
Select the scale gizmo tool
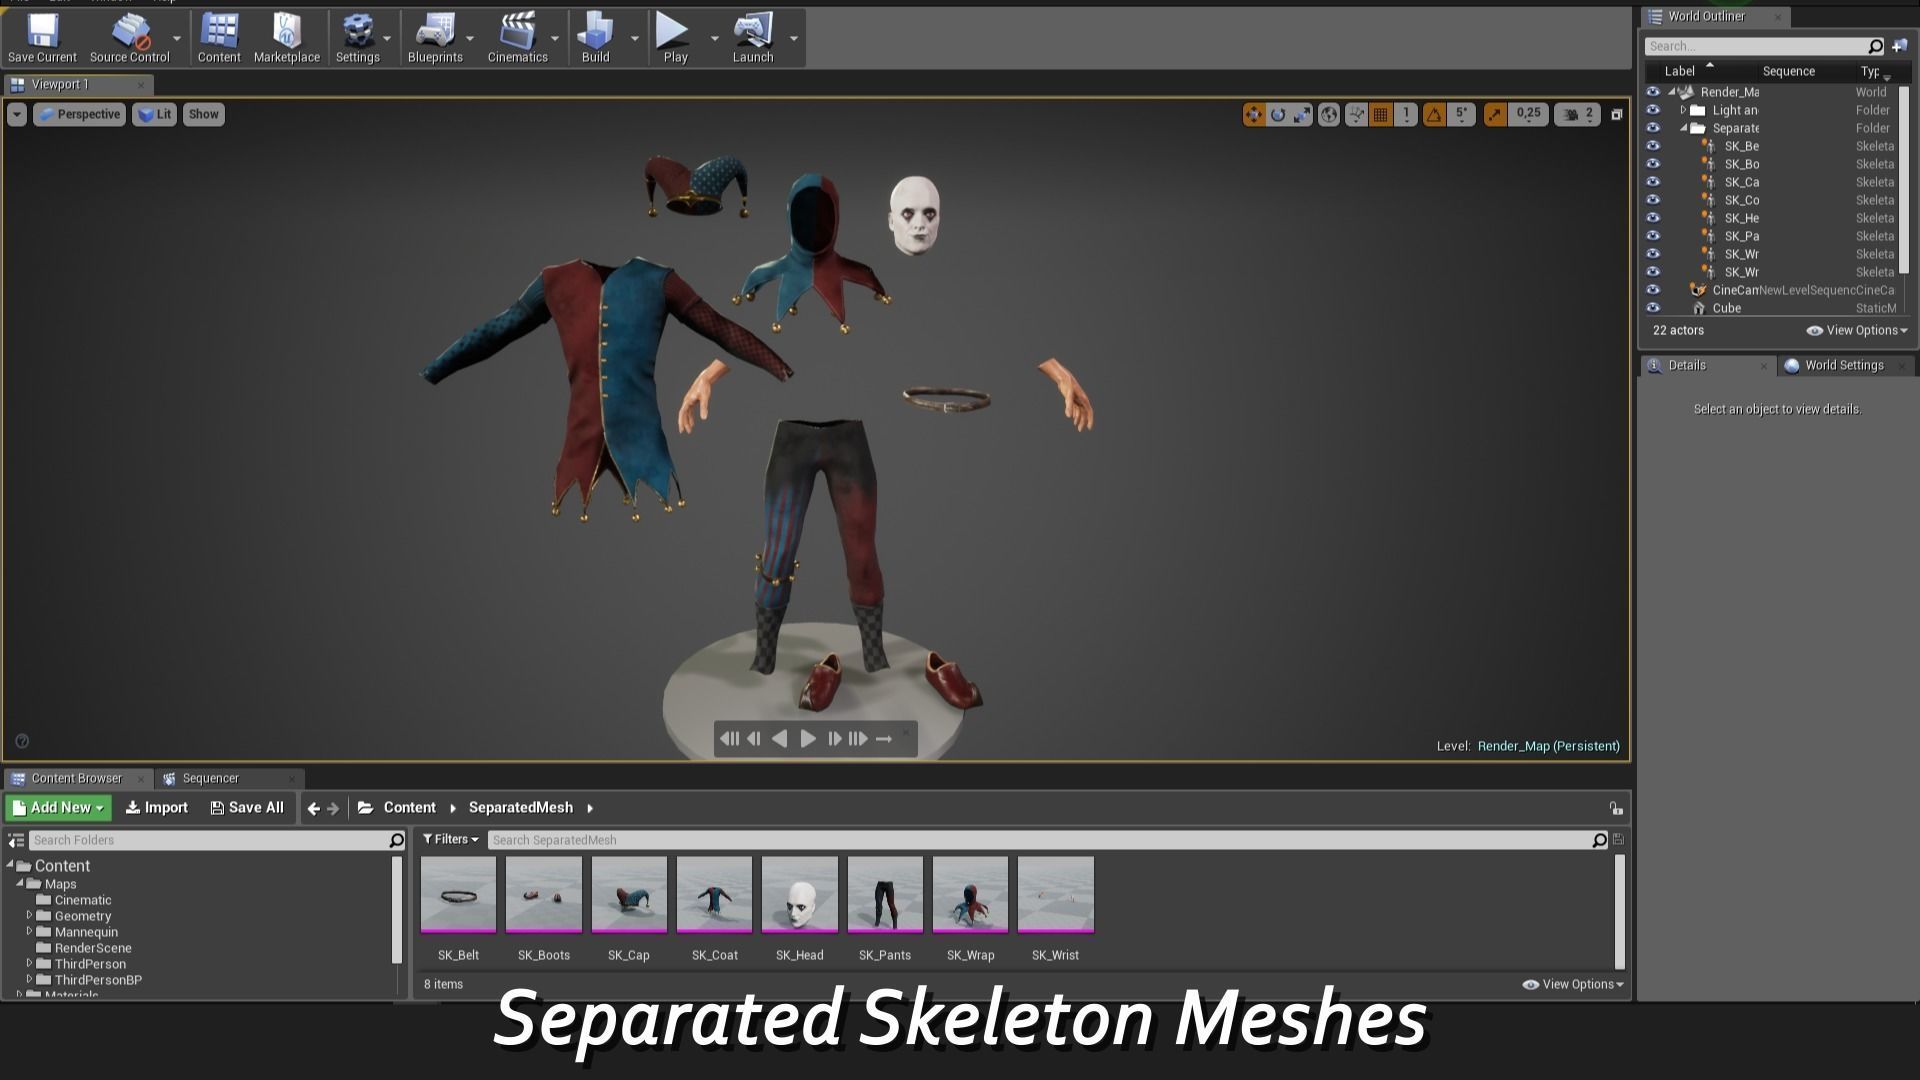pos(1302,115)
